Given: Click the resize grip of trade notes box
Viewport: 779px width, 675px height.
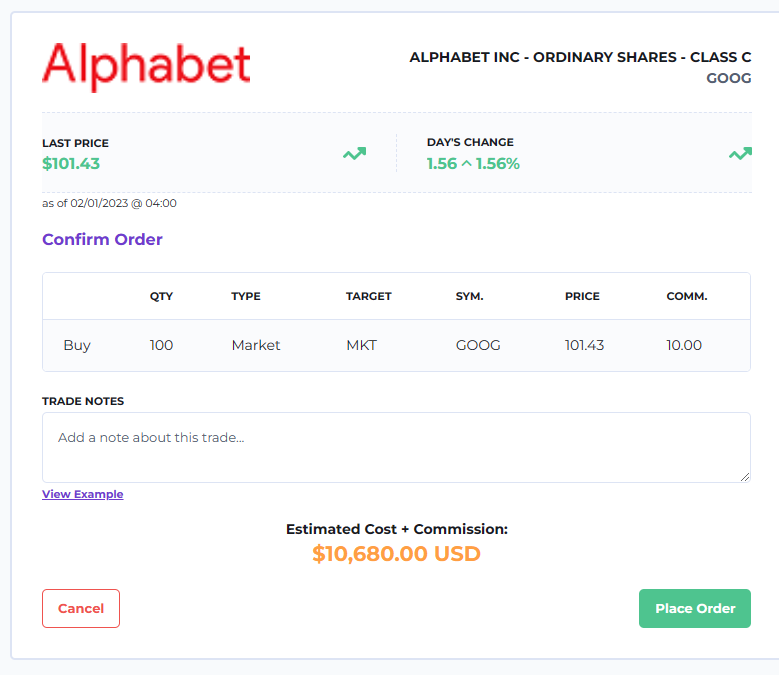Looking at the screenshot, I should [745, 477].
